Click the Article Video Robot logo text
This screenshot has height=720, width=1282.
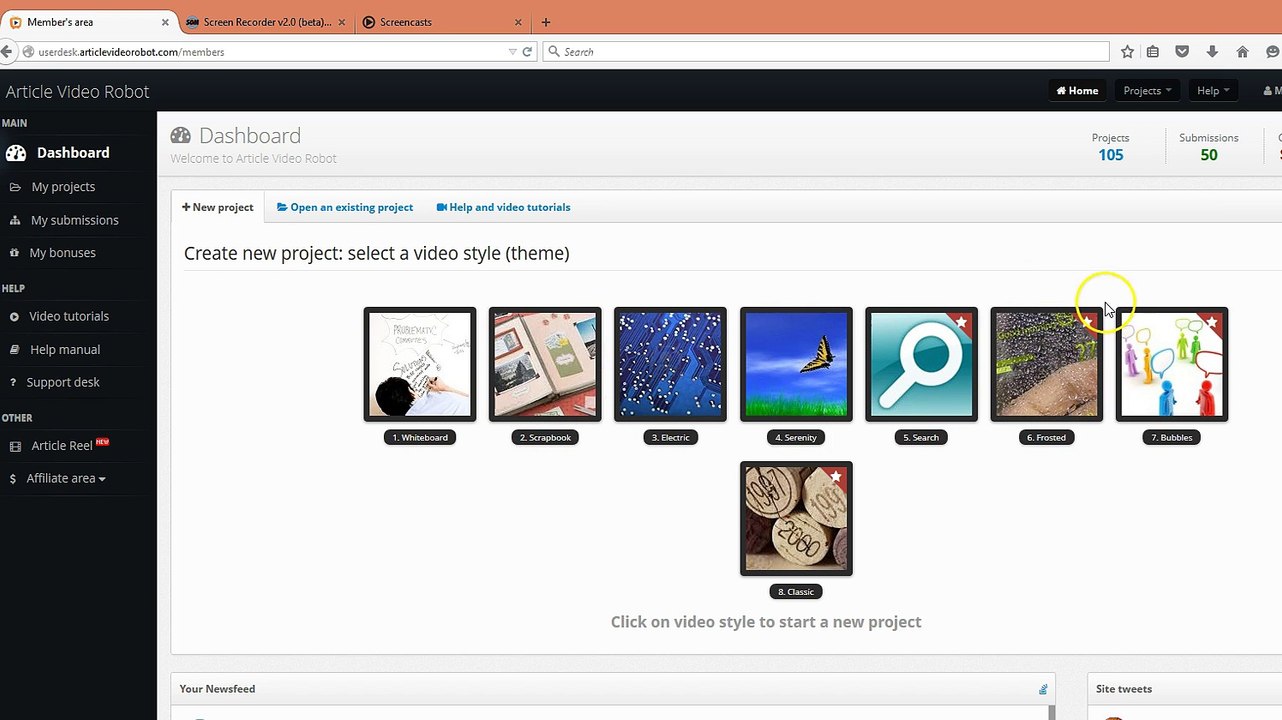77,91
